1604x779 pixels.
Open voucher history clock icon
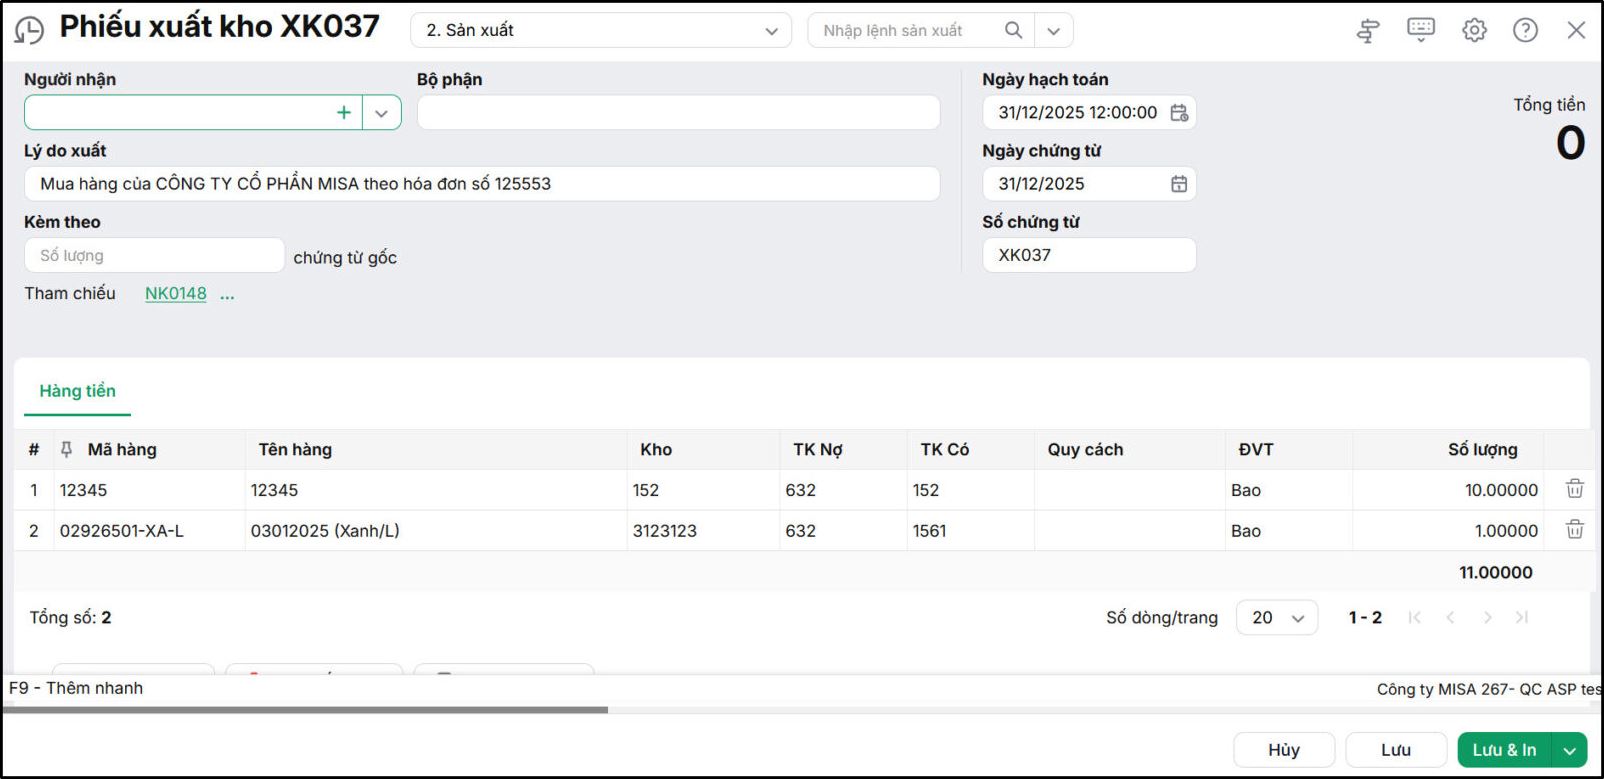pyautogui.click(x=29, y=30)
